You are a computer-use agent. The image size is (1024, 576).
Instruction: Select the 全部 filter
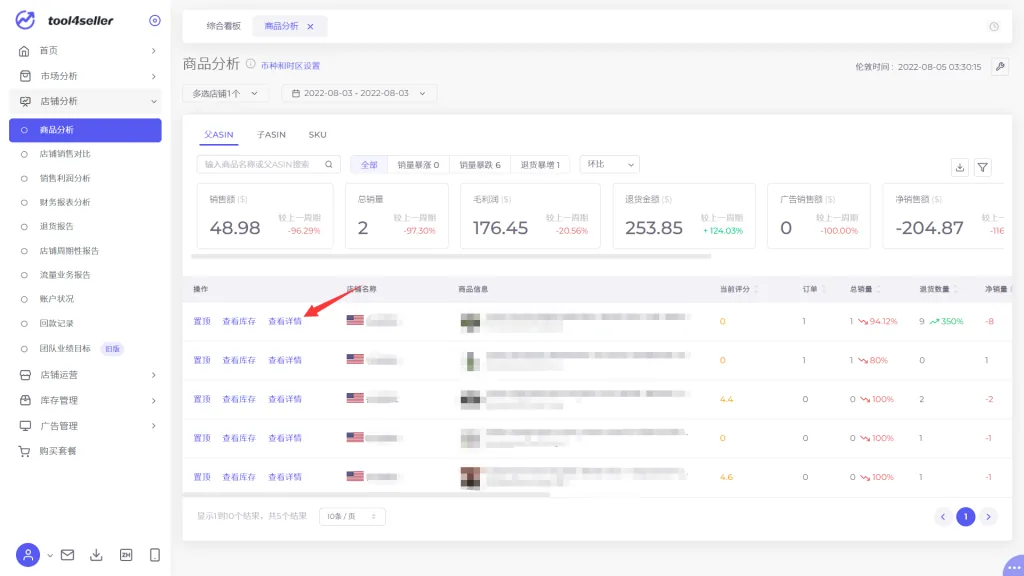point(369,165)
